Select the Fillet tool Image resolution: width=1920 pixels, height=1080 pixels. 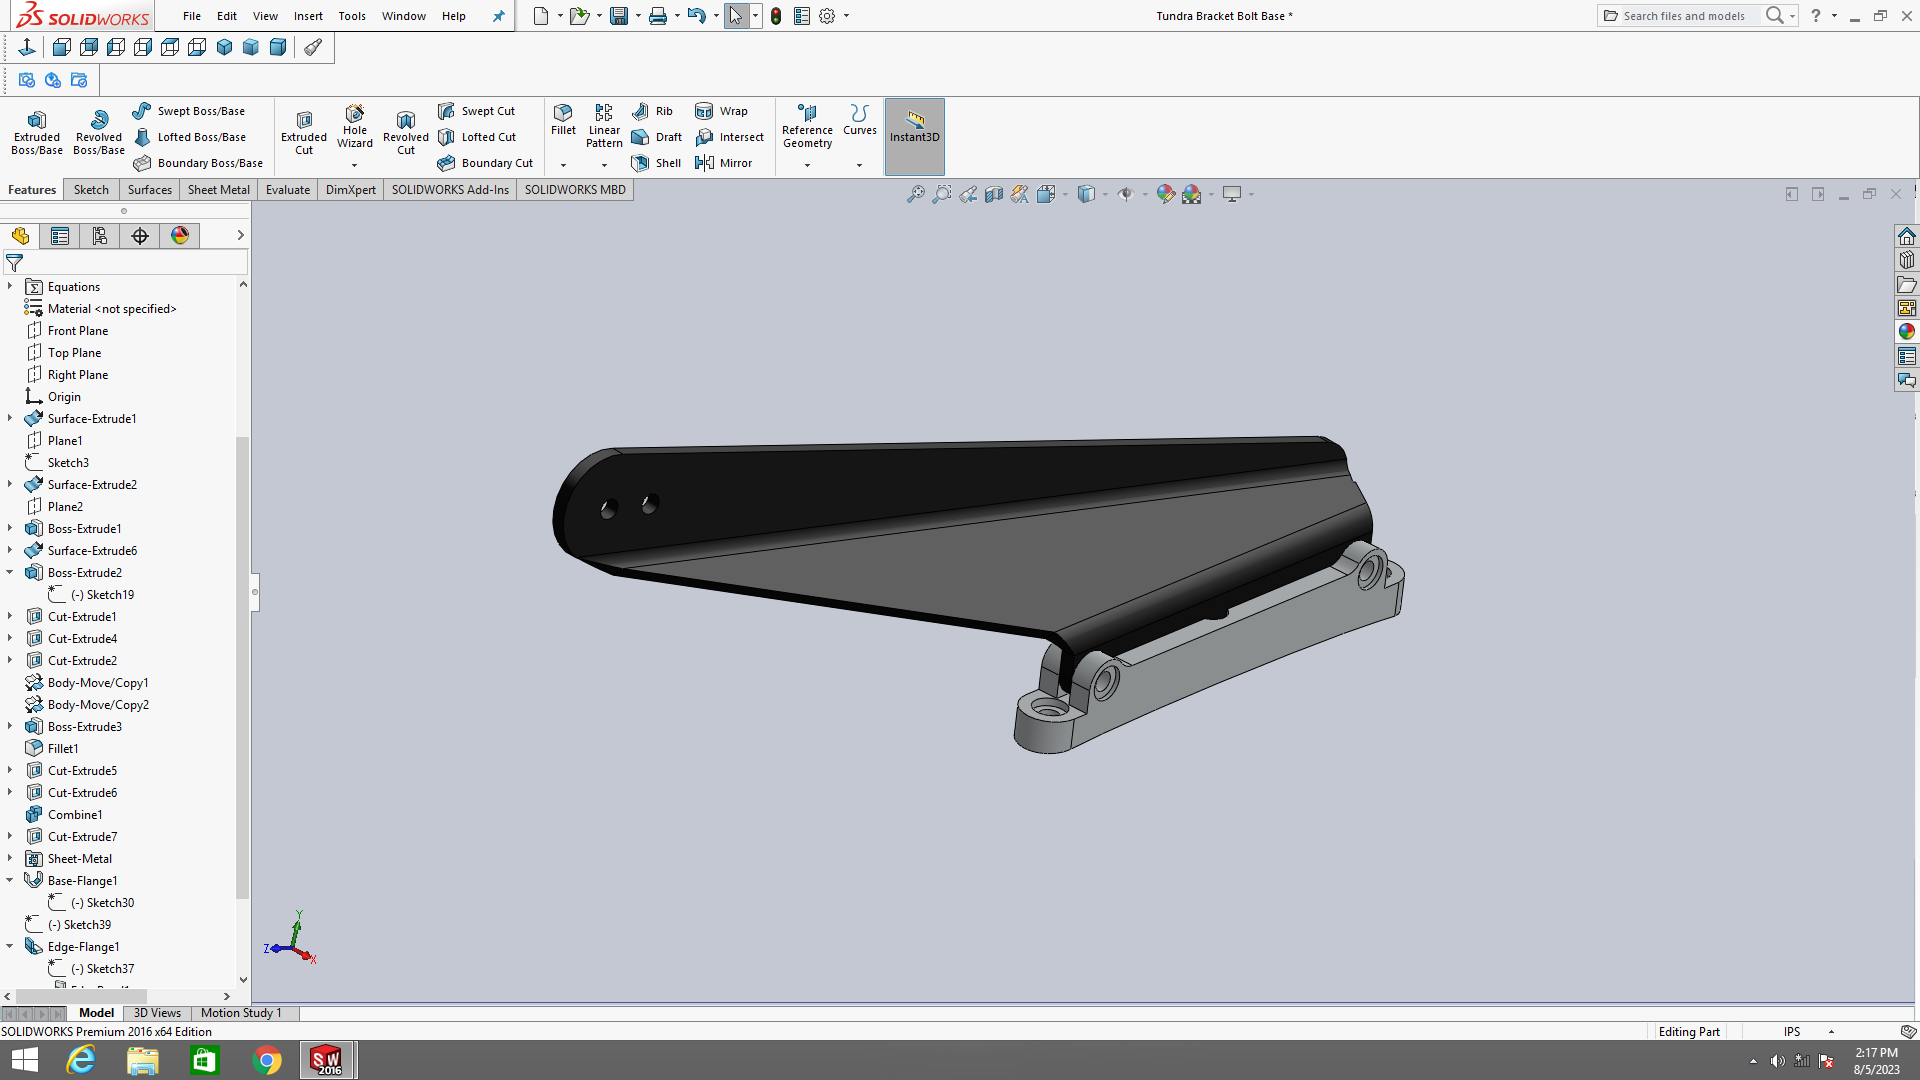point(563,120)
